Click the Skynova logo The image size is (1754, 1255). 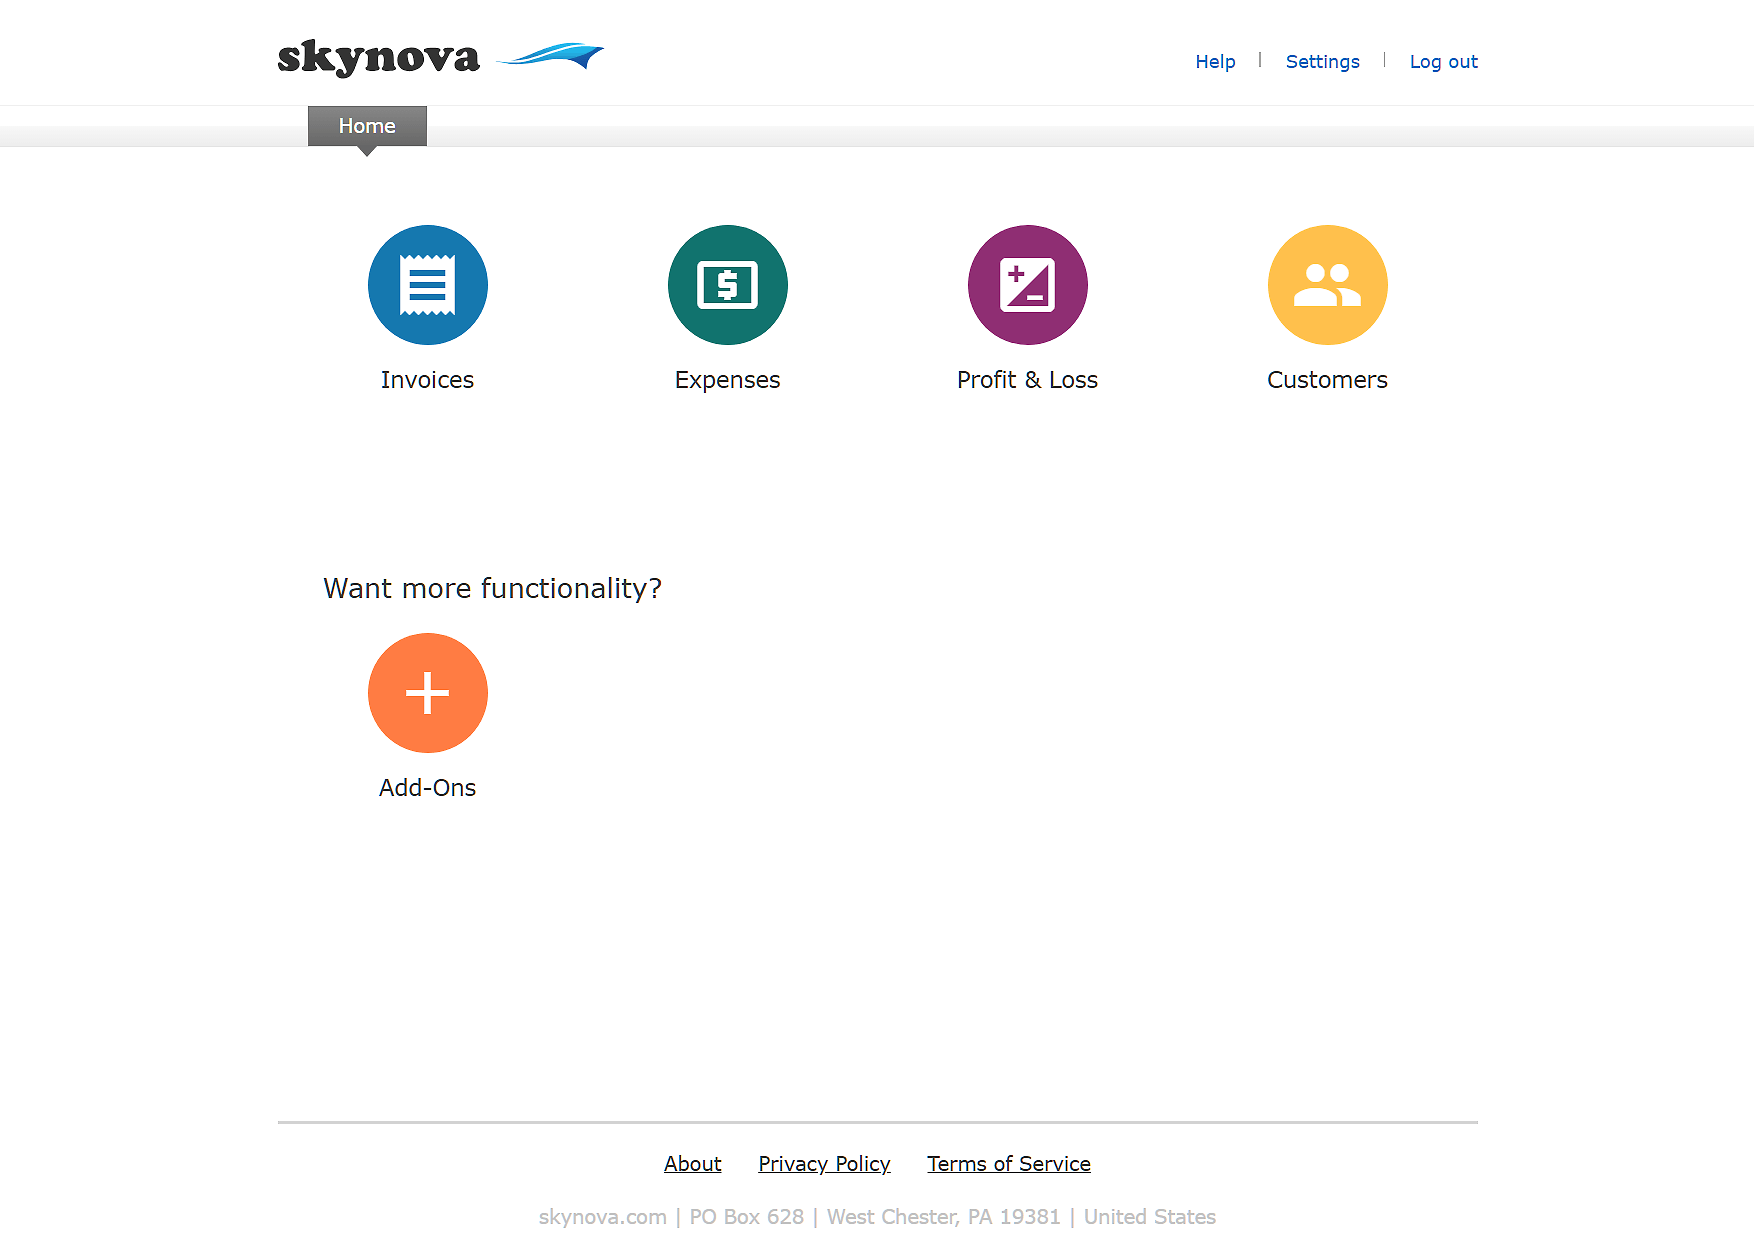[441, 57]
